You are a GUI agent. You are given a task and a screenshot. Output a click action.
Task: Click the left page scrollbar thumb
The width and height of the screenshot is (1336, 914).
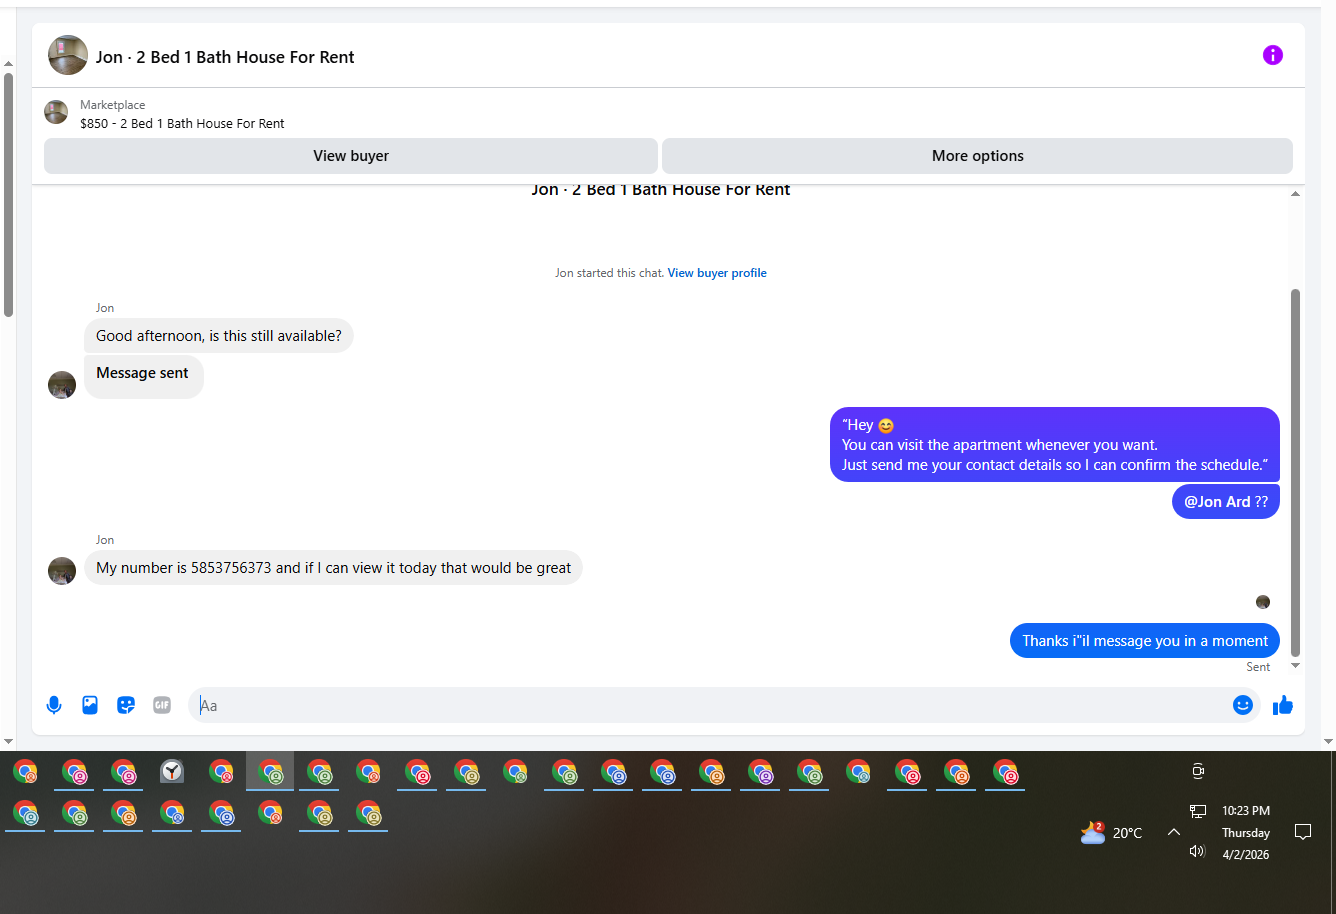click(x=9, y=195)
